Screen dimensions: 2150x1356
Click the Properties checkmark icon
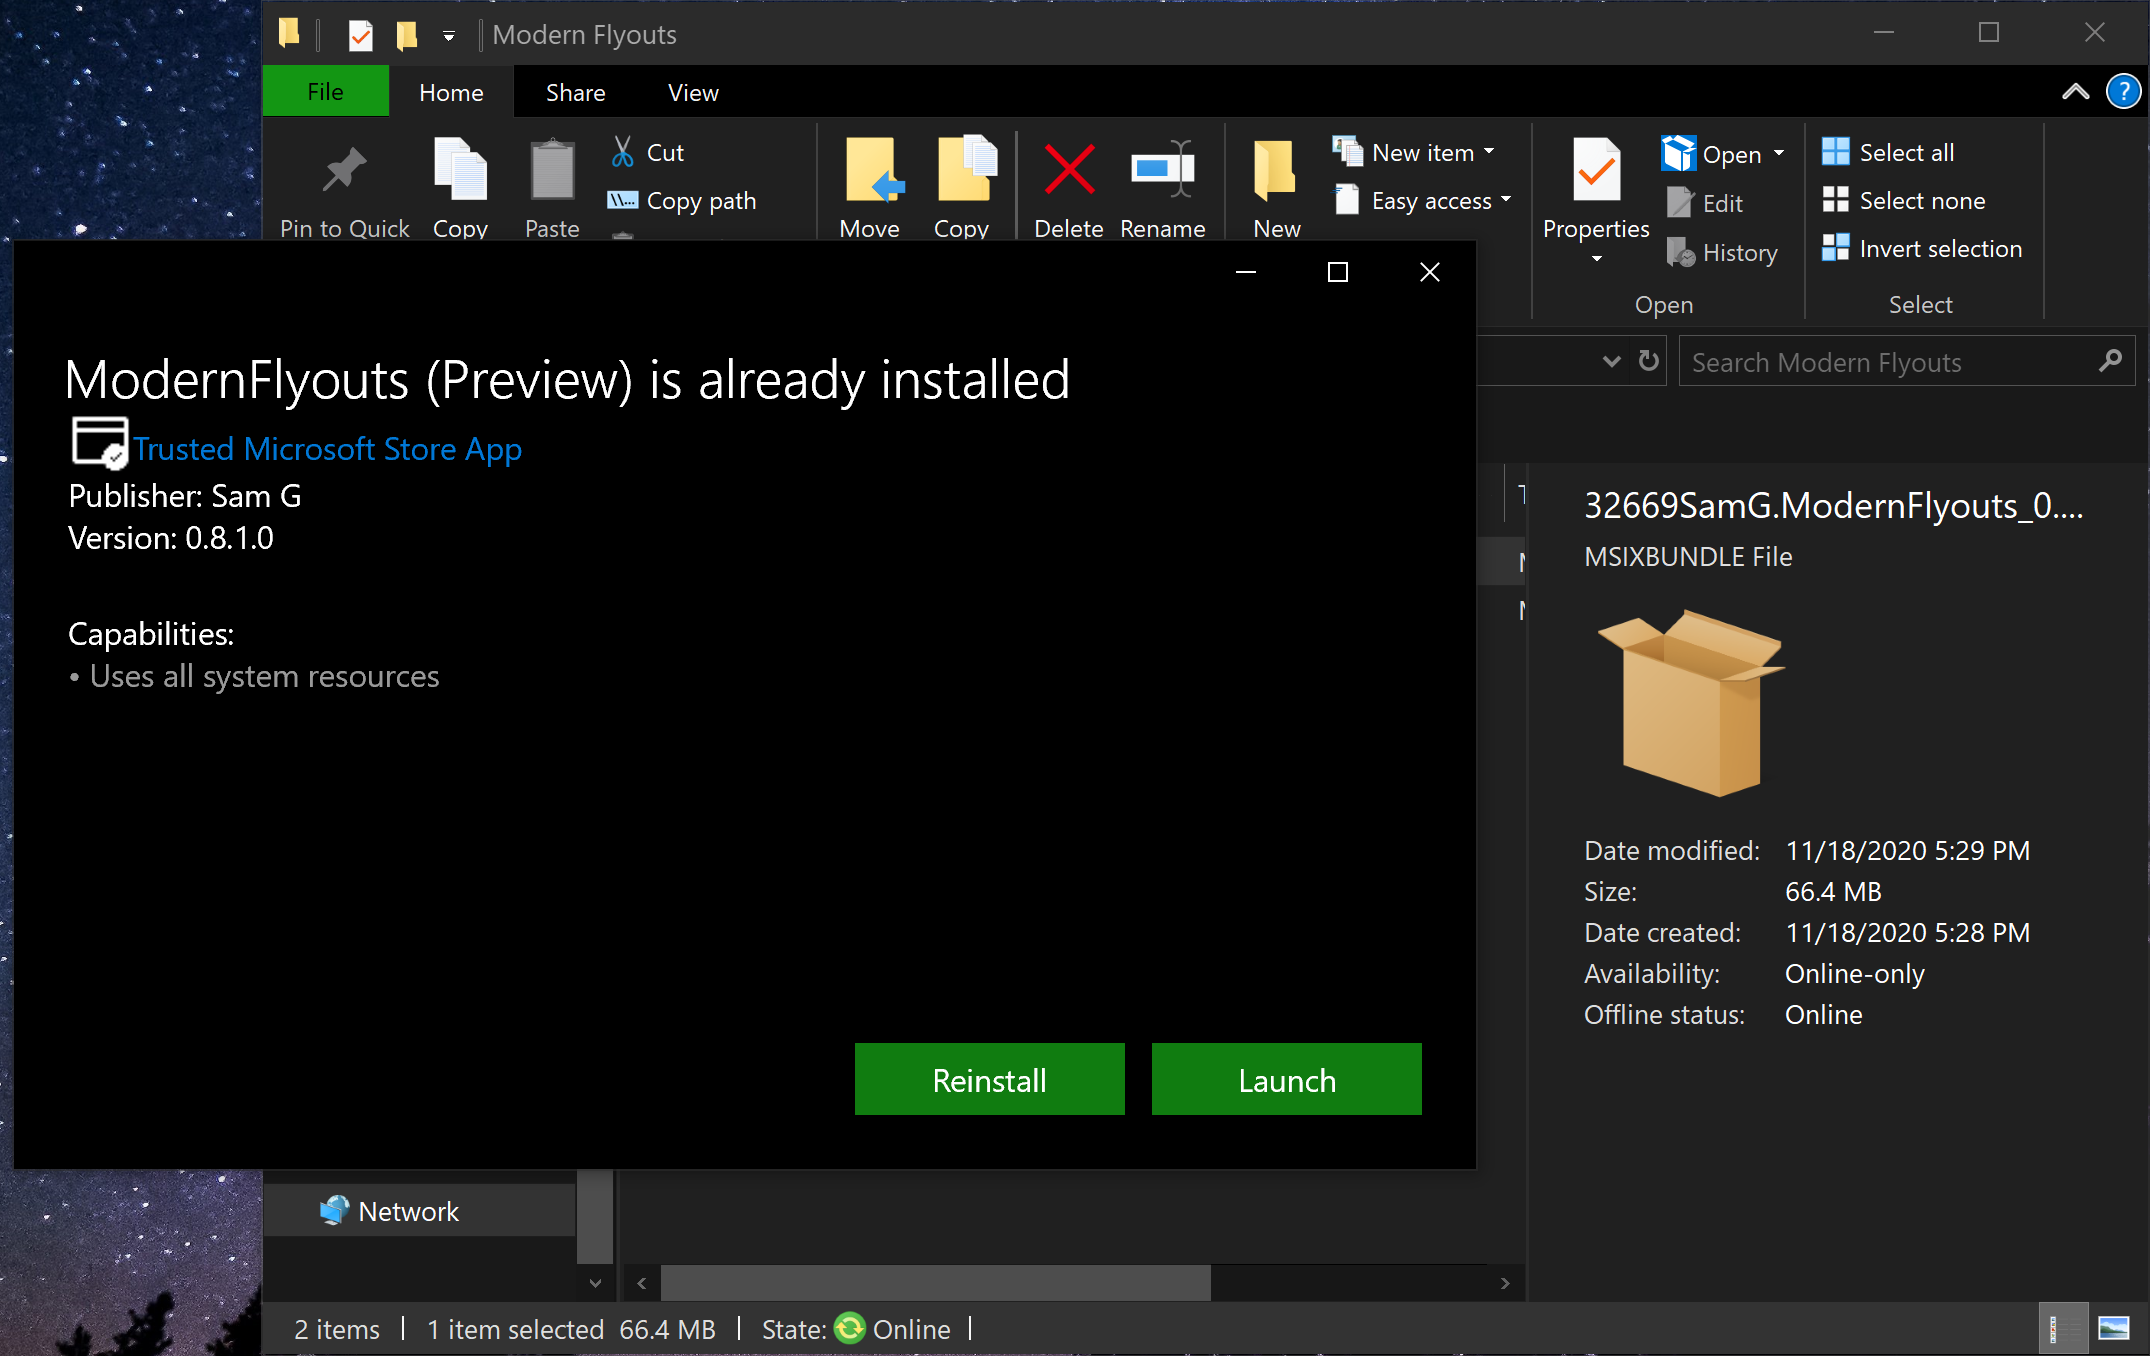1596,170
